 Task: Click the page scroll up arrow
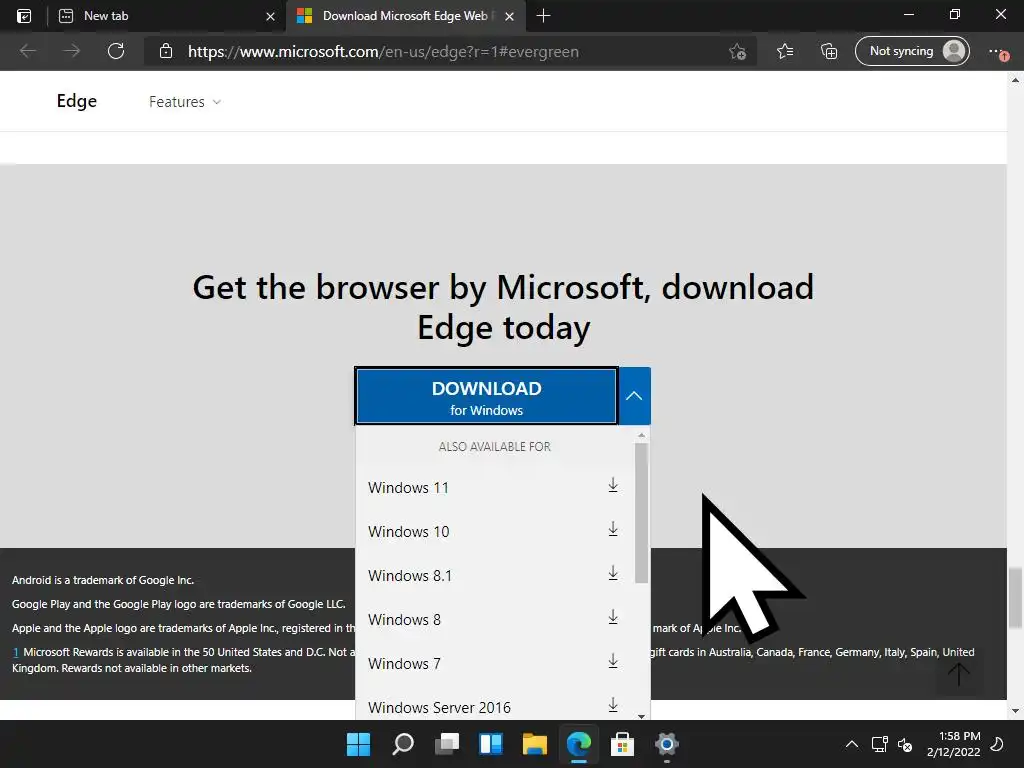click(1015, 80)
